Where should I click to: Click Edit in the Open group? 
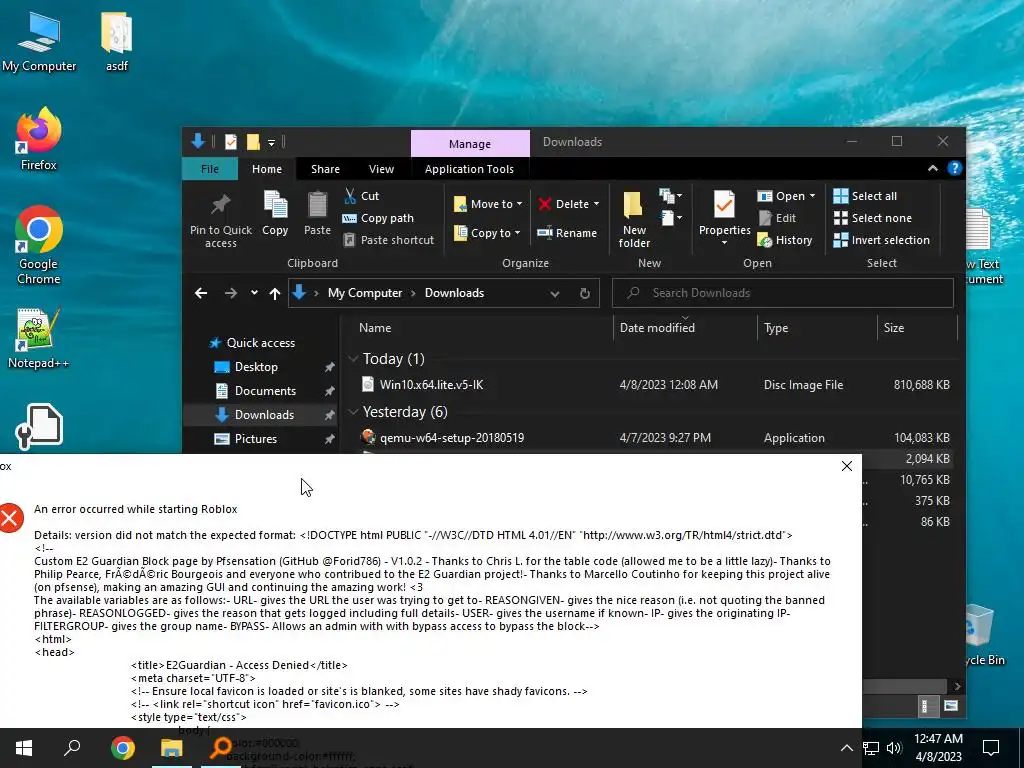tap(777, 218)
